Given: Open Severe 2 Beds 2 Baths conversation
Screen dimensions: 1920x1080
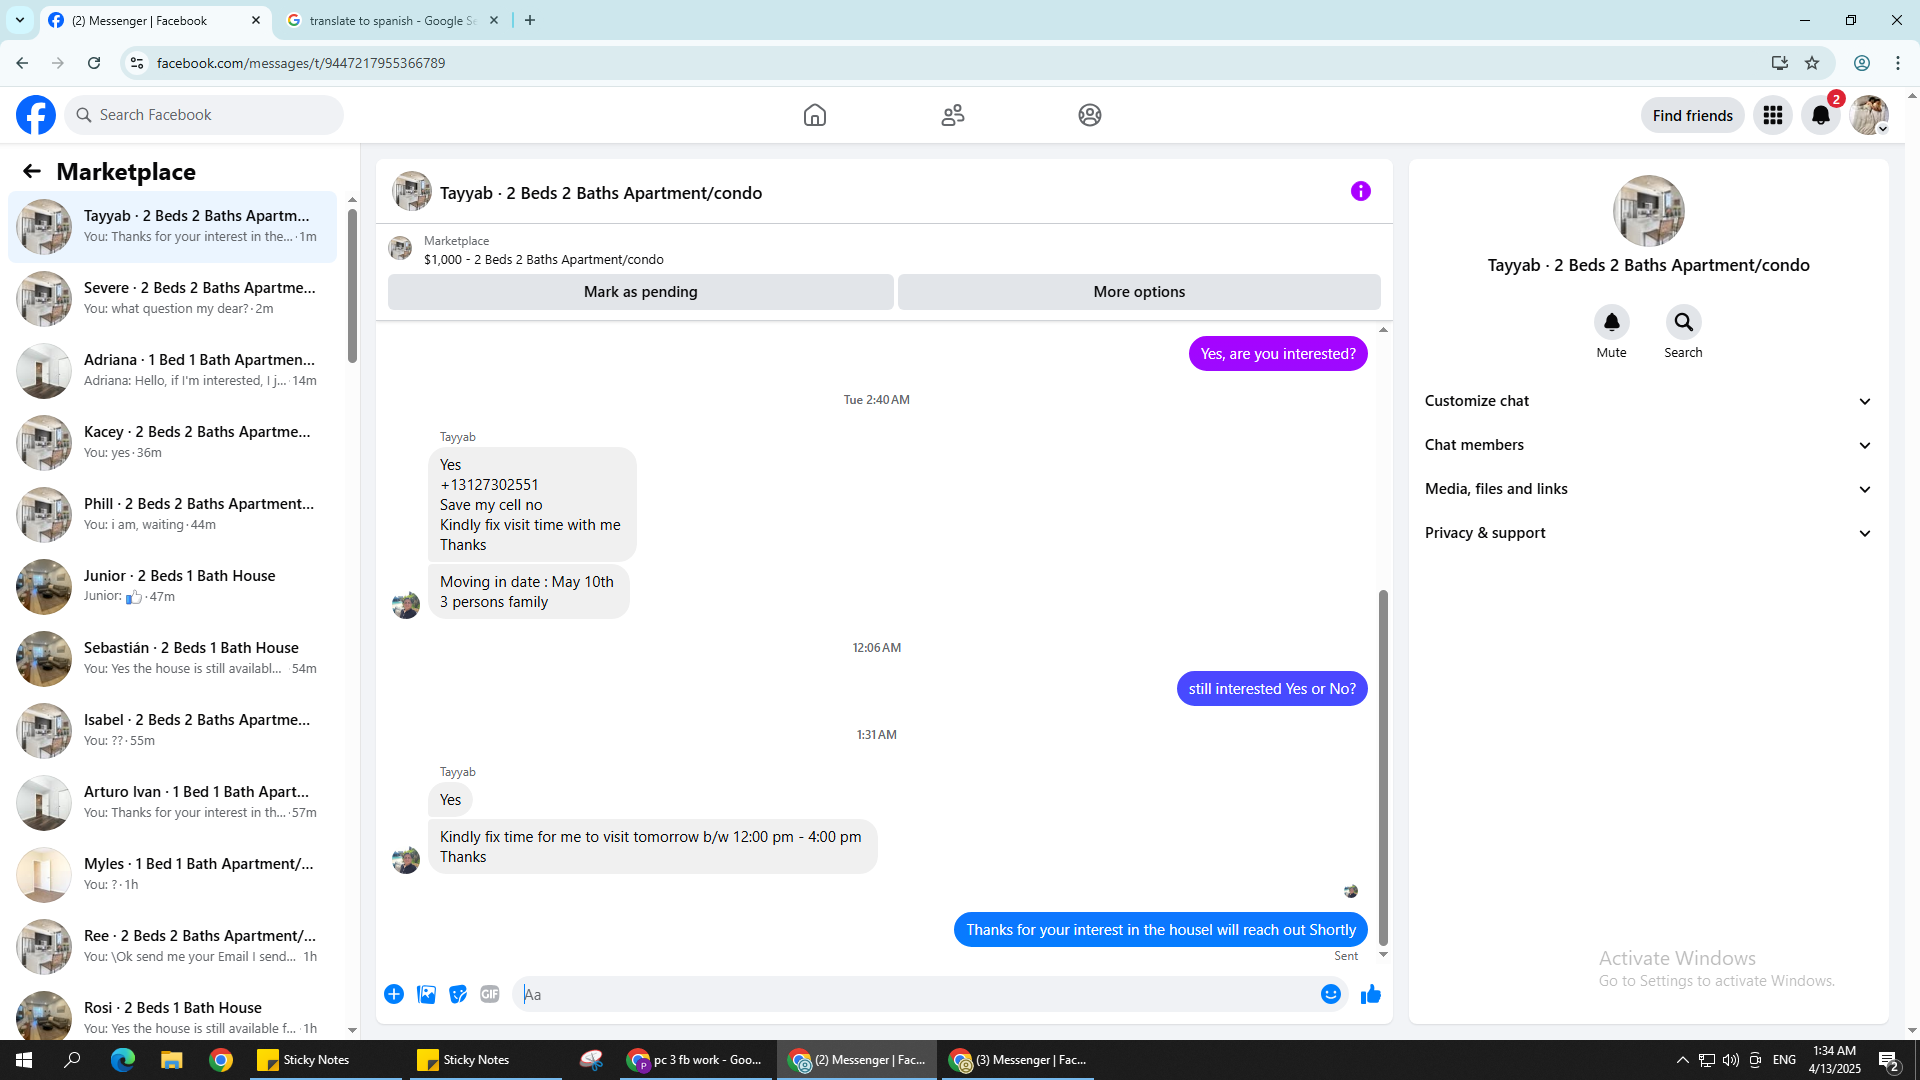Looking at the screenshot, I should coord(172,299).
